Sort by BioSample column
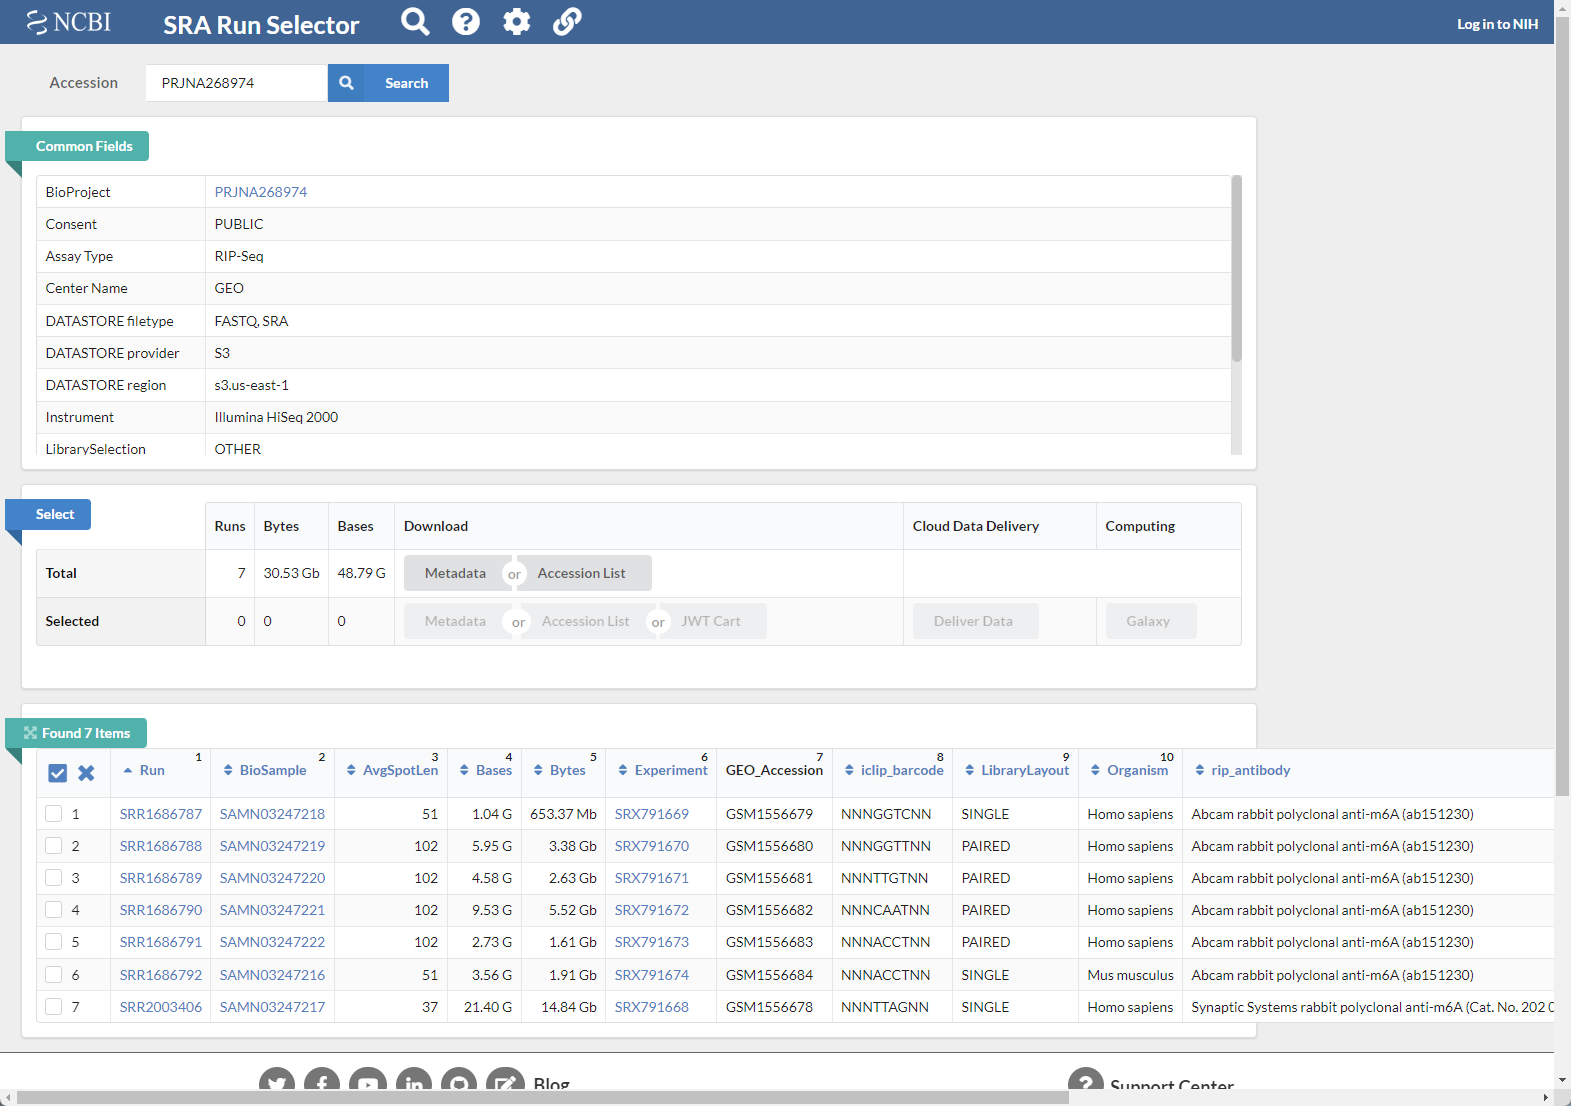Screen dimensions: 1571x1106 click(265, 770)
